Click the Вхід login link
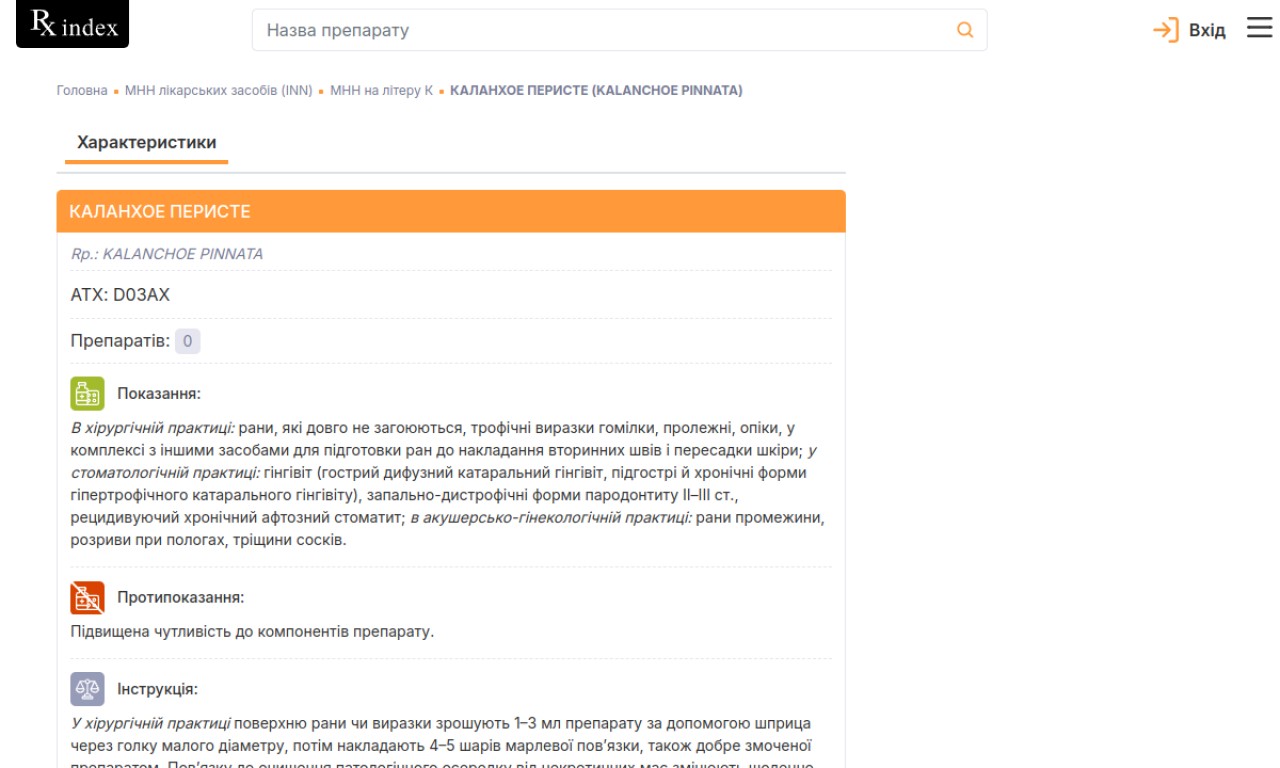 [1207, 30]
